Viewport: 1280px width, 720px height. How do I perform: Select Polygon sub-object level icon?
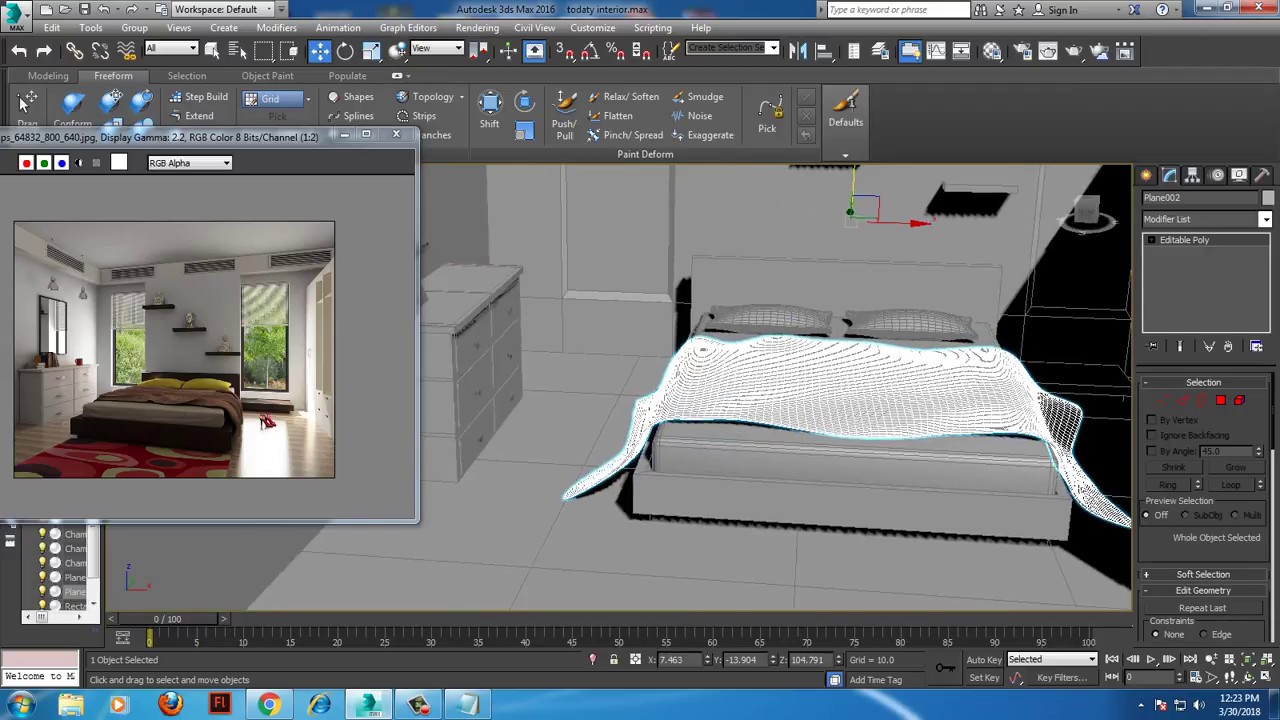[x=1220, y=401]
